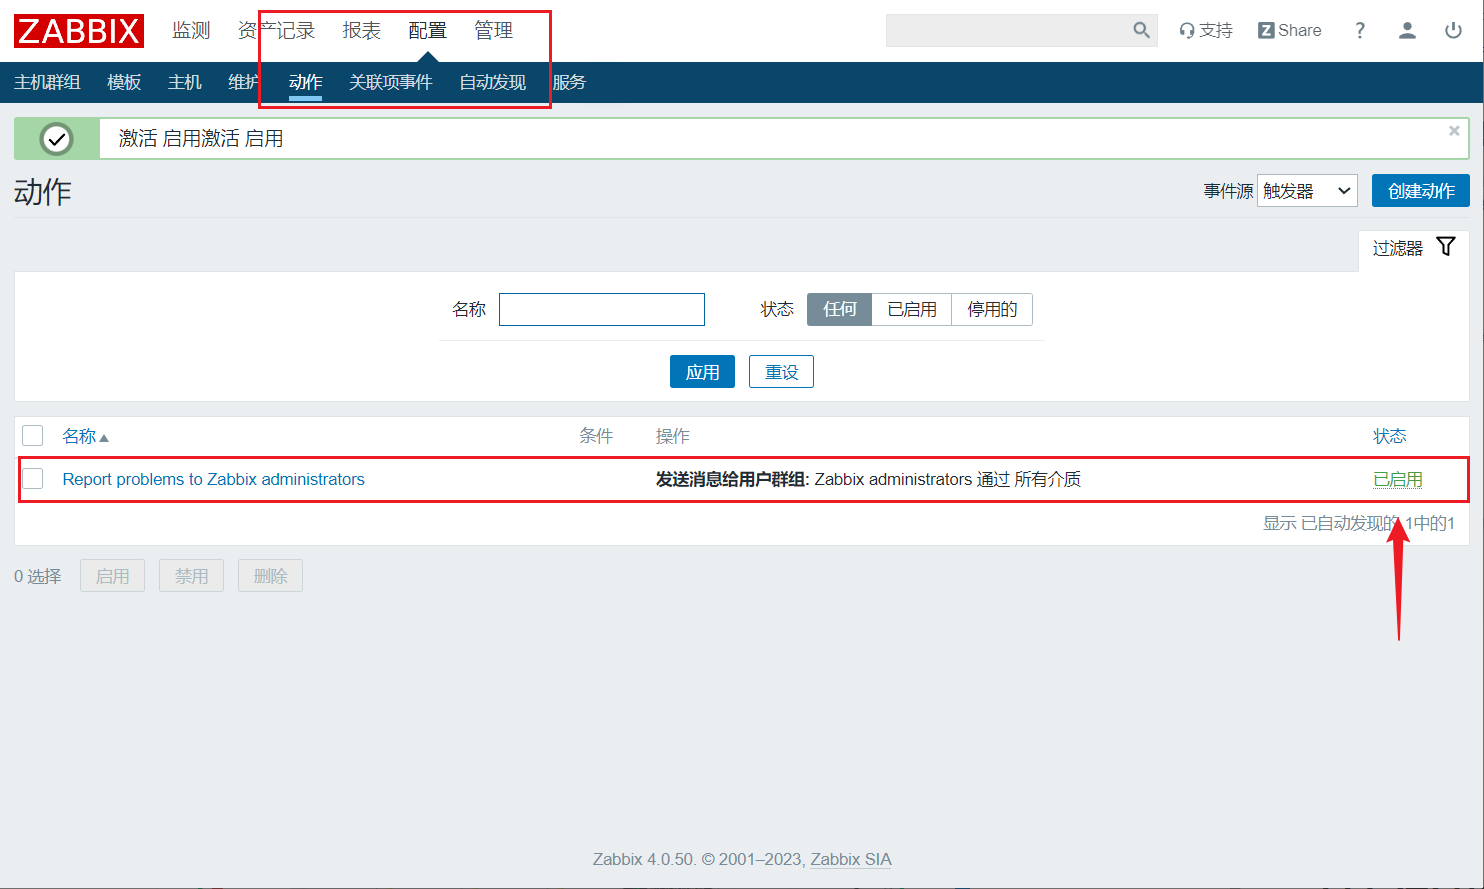
Task: Dismiss the green success message
Action: pos(1454,131)
